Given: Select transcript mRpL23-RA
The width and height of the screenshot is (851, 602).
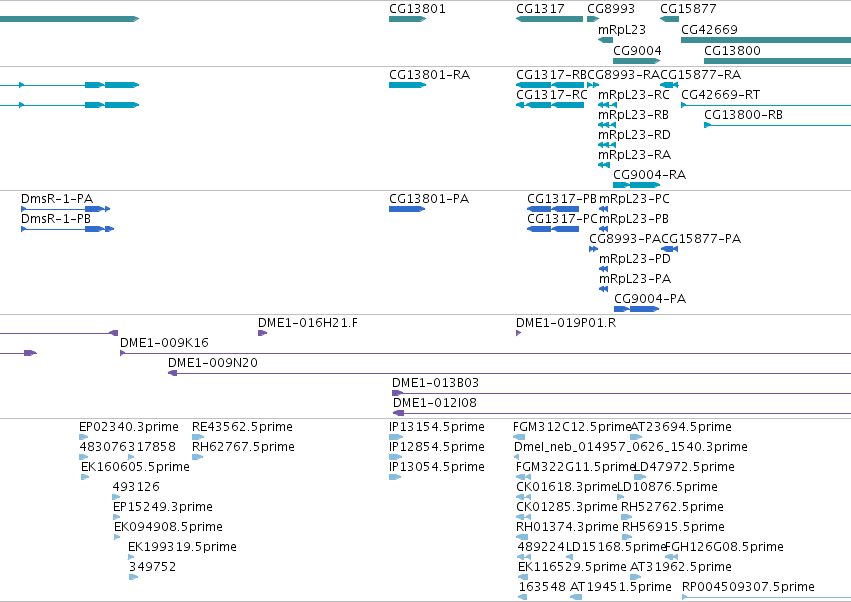Looking at the screenshot, I should tap(604, 165).
